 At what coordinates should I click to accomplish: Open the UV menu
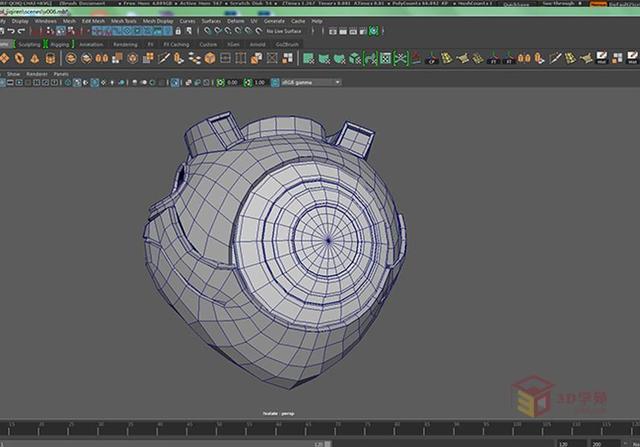coord(254,21)
